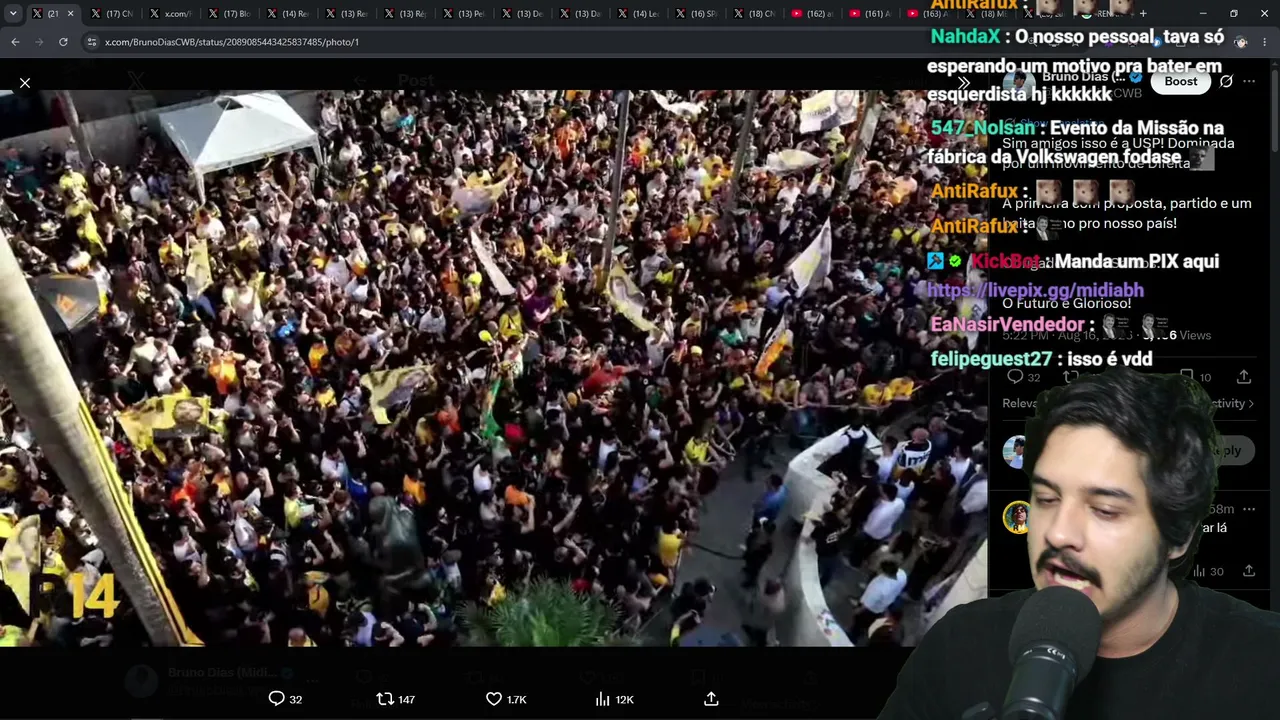The height and width of the screenshot is (720, 1280).
Task: Open the livepix.gg/midiabh link in chat
Action: 1035,290
